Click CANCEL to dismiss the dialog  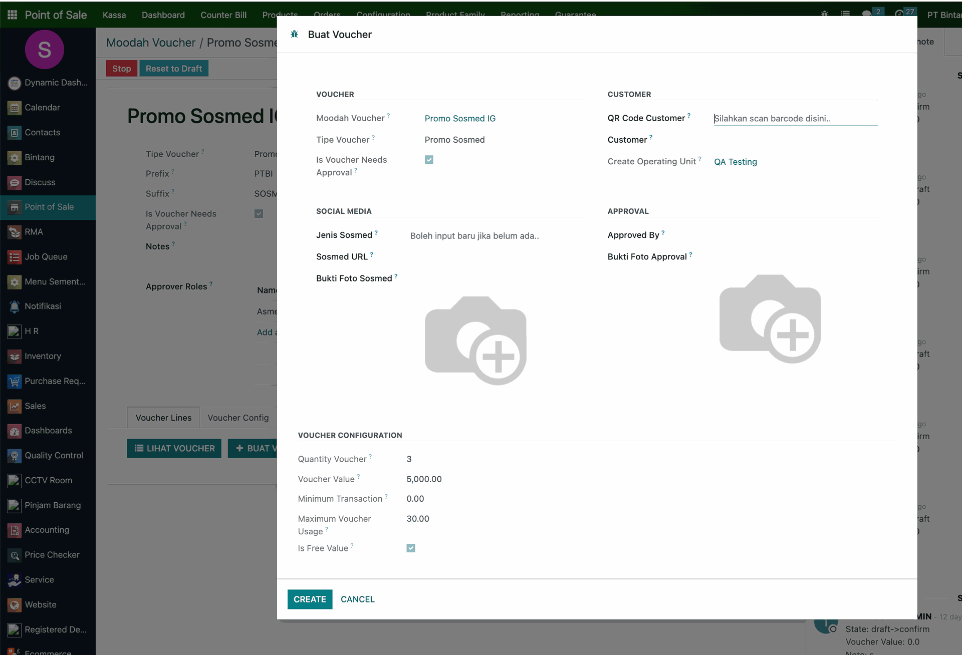(358, 599)
